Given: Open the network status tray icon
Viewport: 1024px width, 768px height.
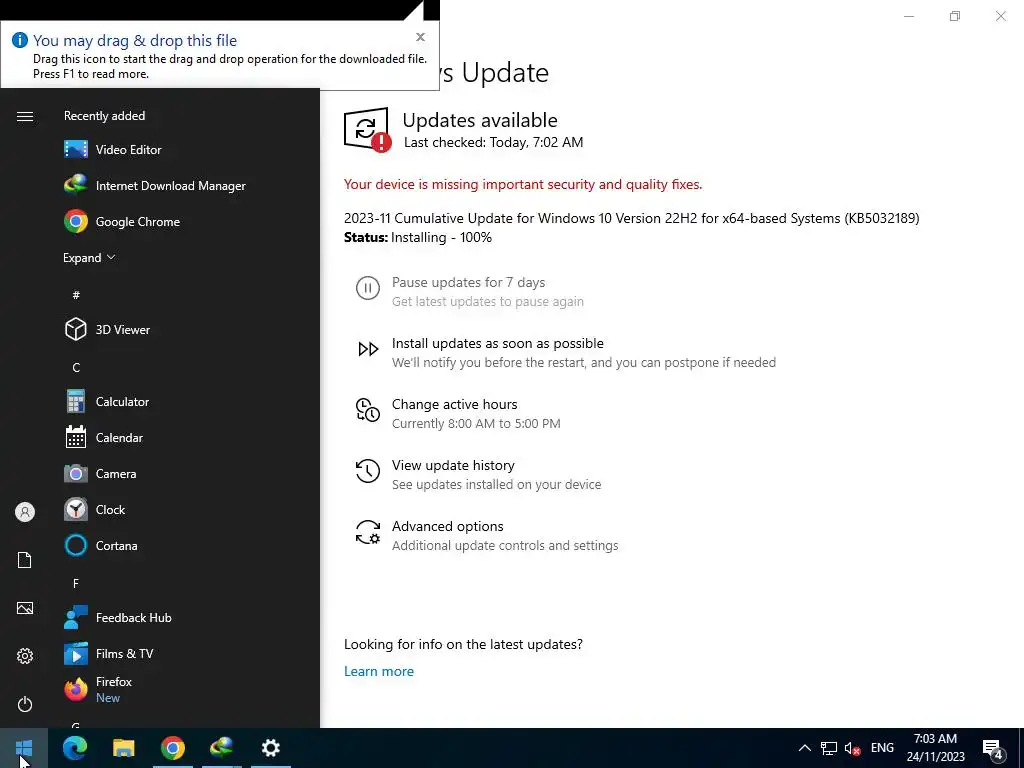Looking at the screenshot, I should tap(829, 748).
